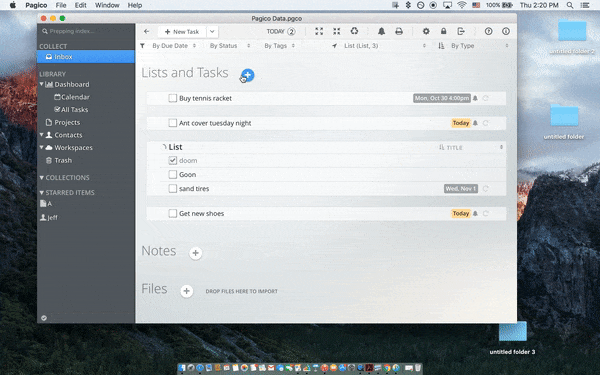This screenshot has height=375, width=600.
Task: Add a note with the Notes plus button
Action: [196, 253]
